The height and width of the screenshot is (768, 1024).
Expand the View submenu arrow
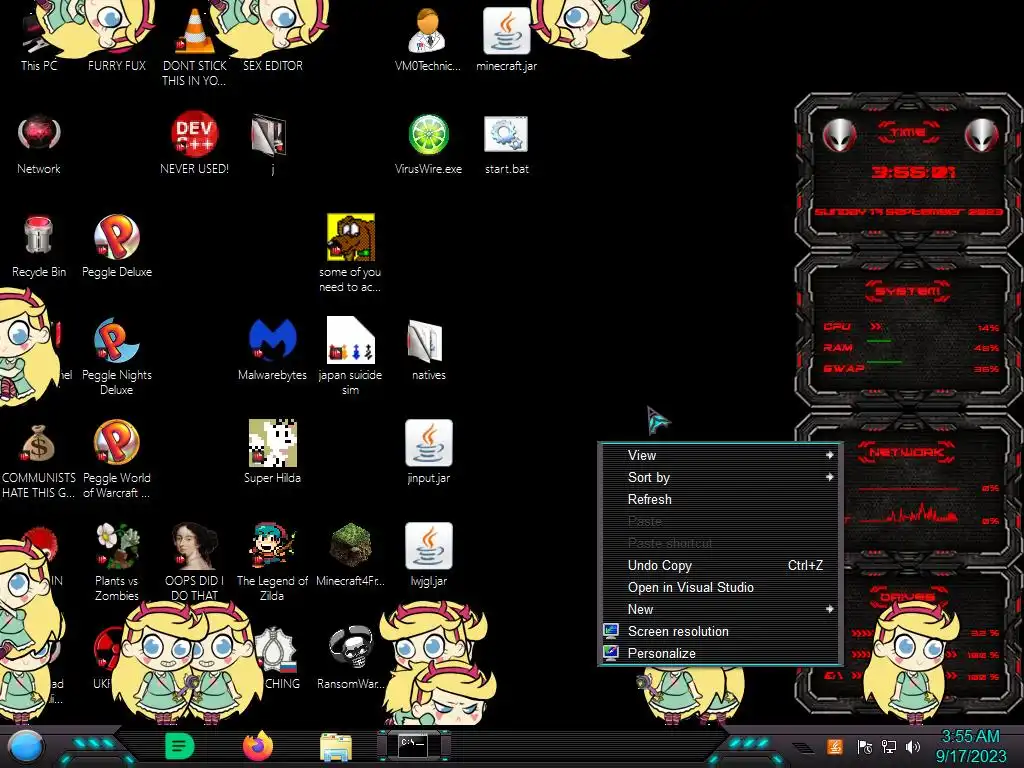829,455
